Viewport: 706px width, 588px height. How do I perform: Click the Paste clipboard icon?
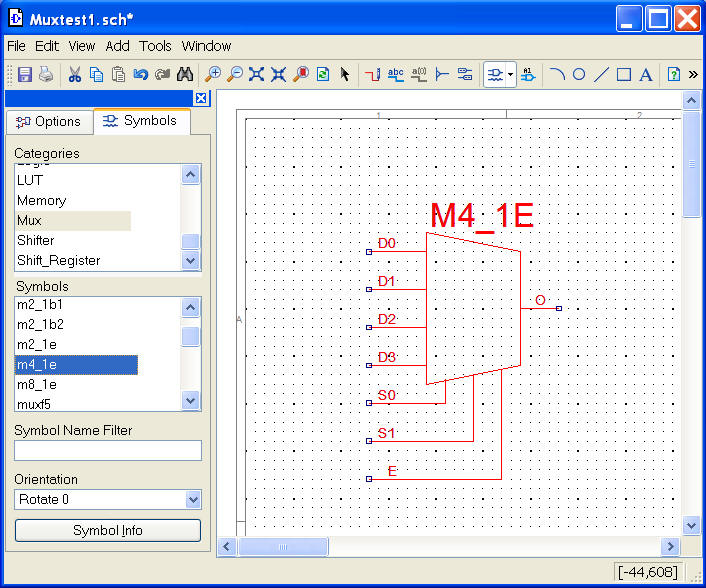(118, 74)
